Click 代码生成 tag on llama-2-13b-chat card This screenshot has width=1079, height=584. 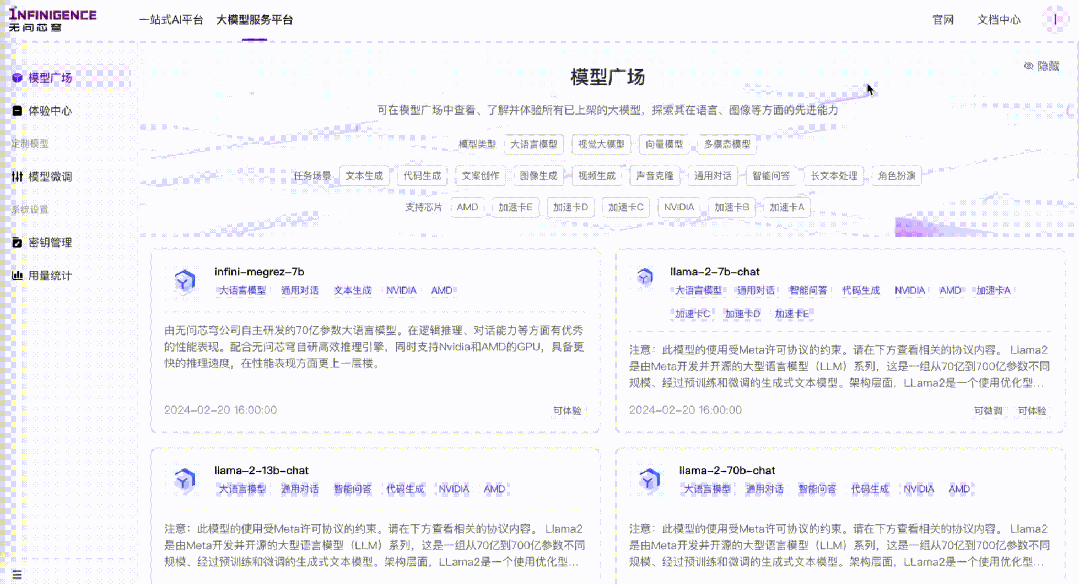point(405,490)
